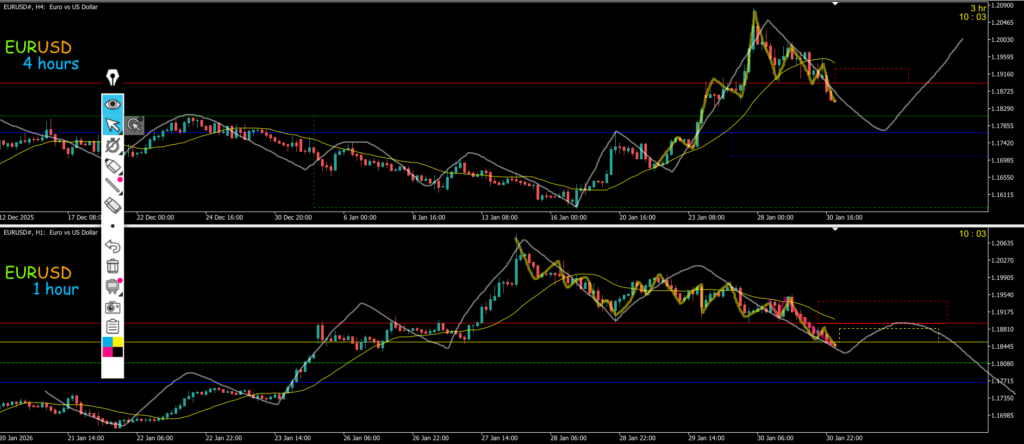Select the arrow cursor tool
1024x444 pixels.
click(113, 125)
